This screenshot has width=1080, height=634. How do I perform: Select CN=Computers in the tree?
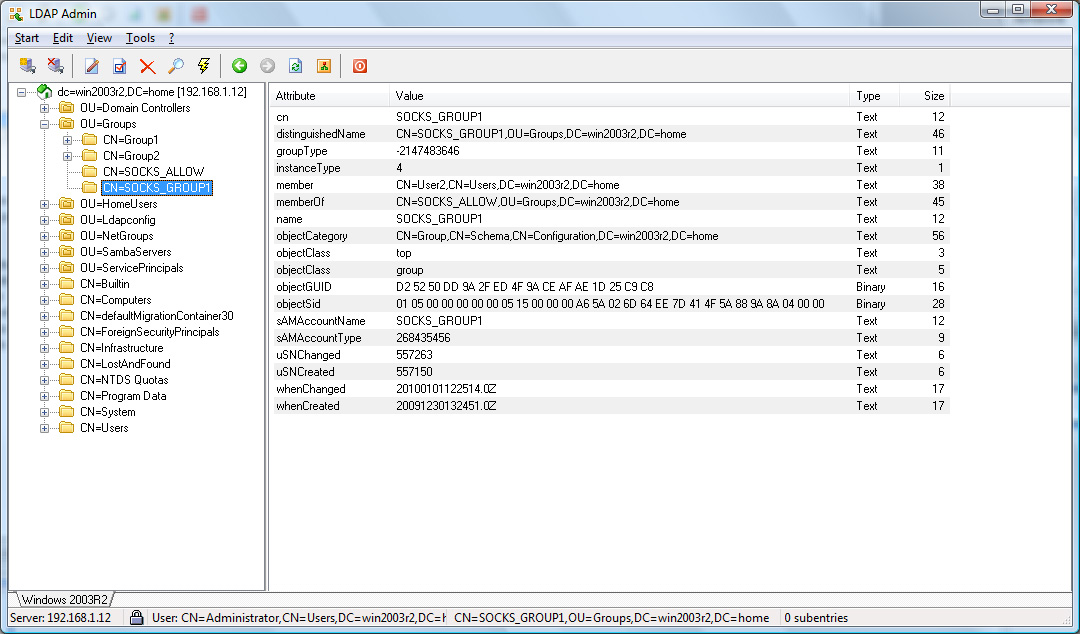(116, 300)
